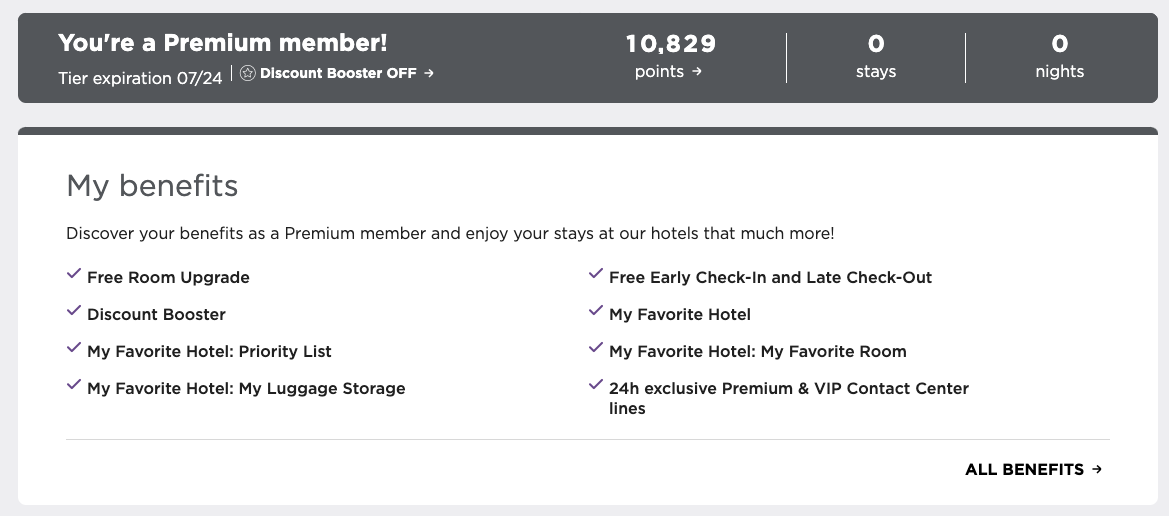The height and width of the screenshot is (516, 1169).
Task: Open the ALL BENEFITS link
Action: pyautogui.click(x=1033, y=470)
